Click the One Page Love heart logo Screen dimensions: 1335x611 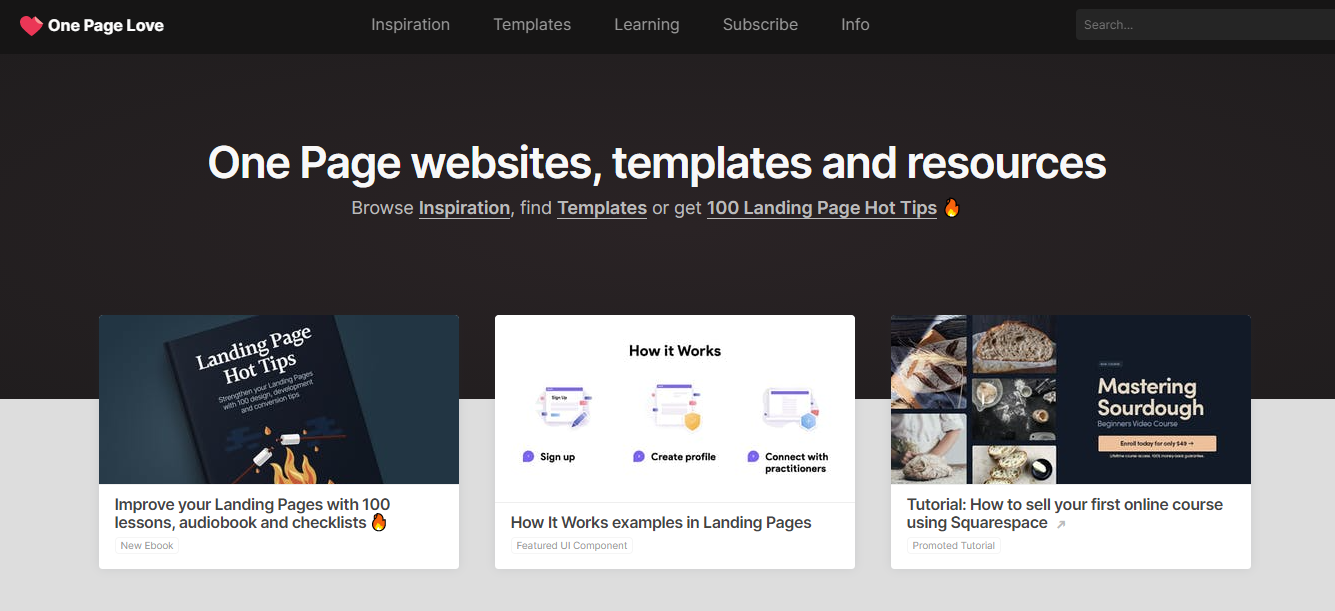coord(31,26)
